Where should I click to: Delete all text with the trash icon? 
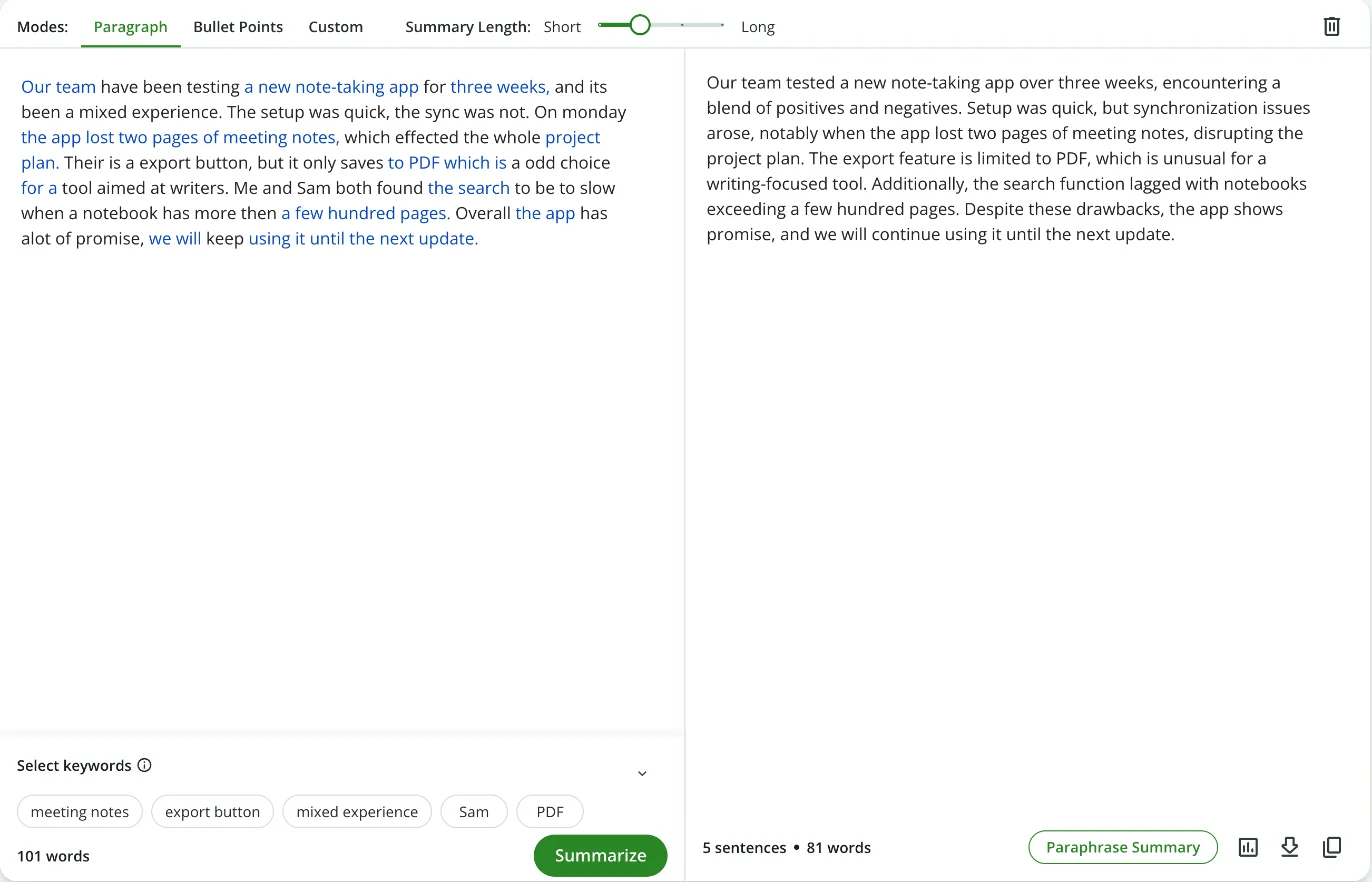point(1331,27)
